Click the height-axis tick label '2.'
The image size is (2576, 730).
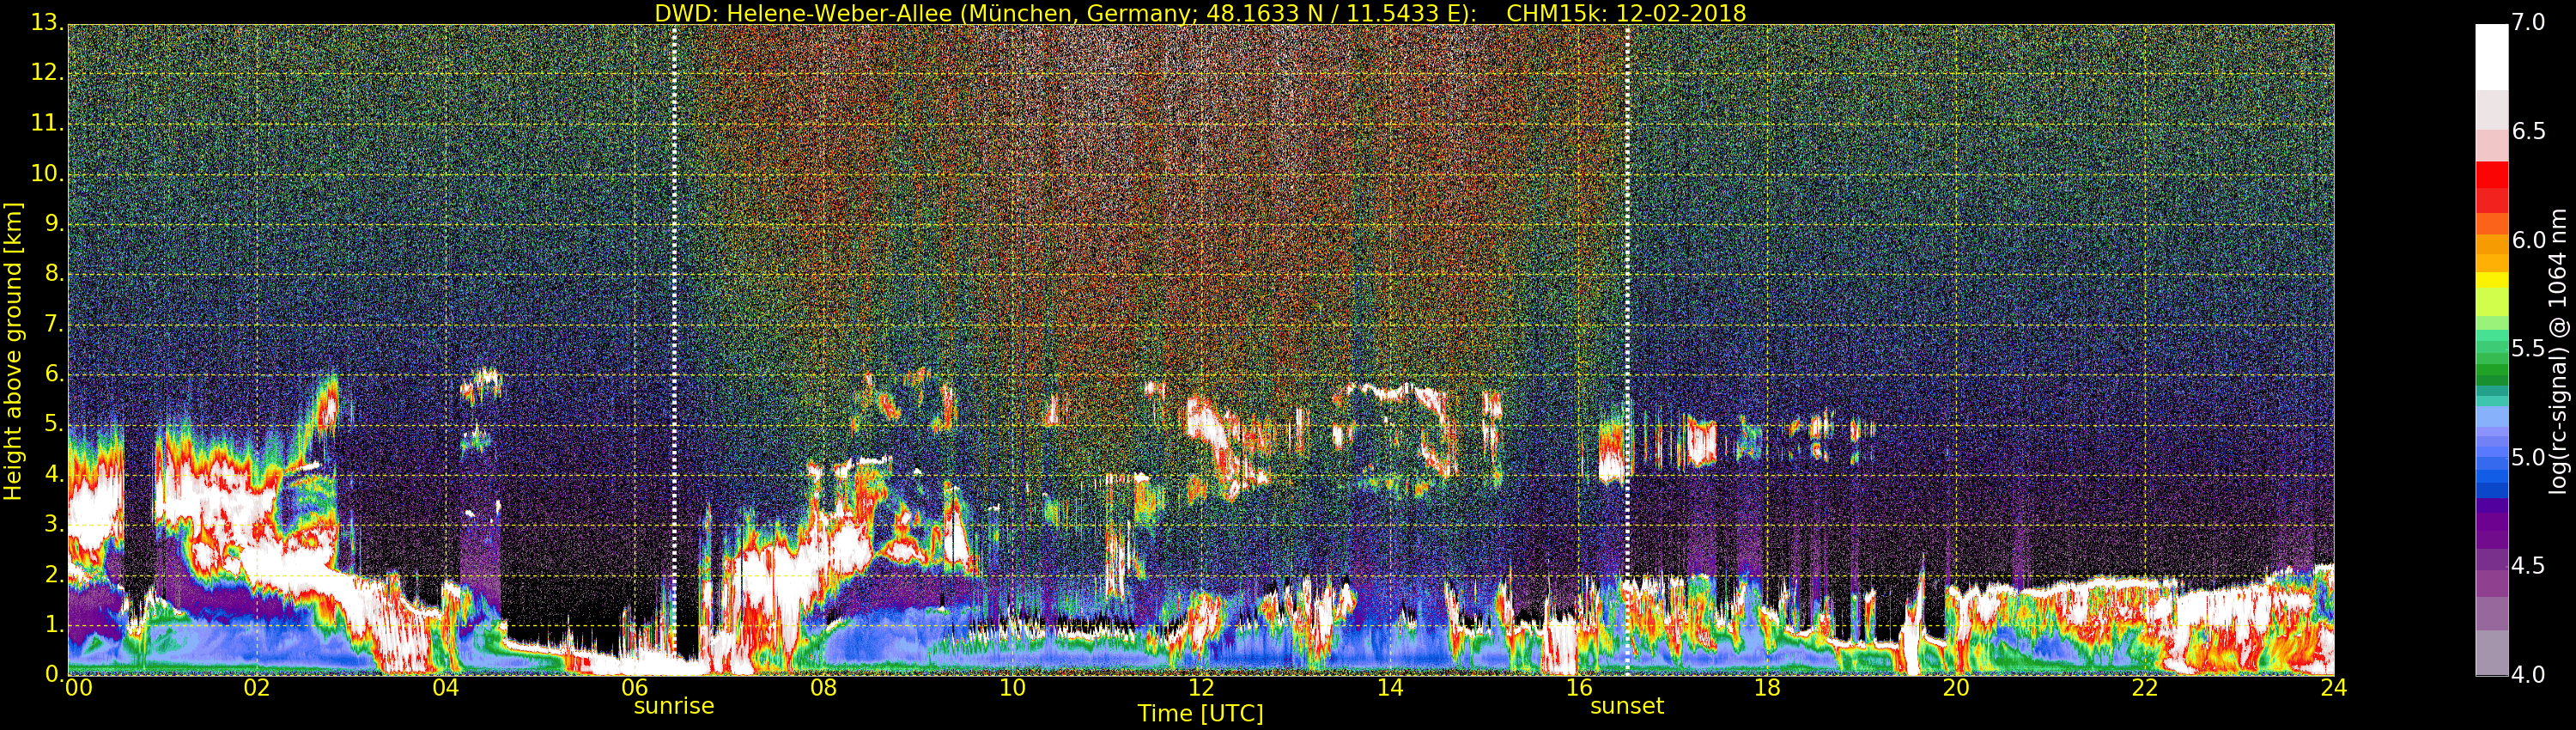coord(54,574)
